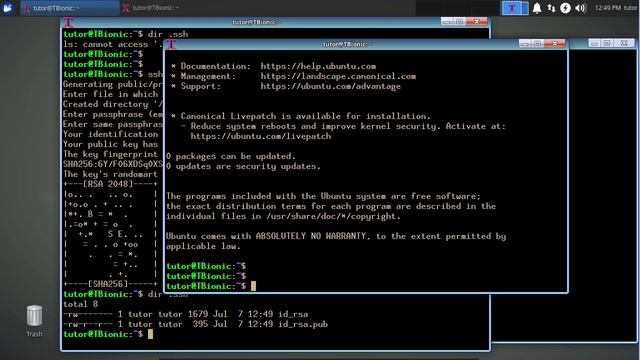640x360 pixels.
Task: Open the Xfce applications menu mouse icon
Action: (8, 8)
